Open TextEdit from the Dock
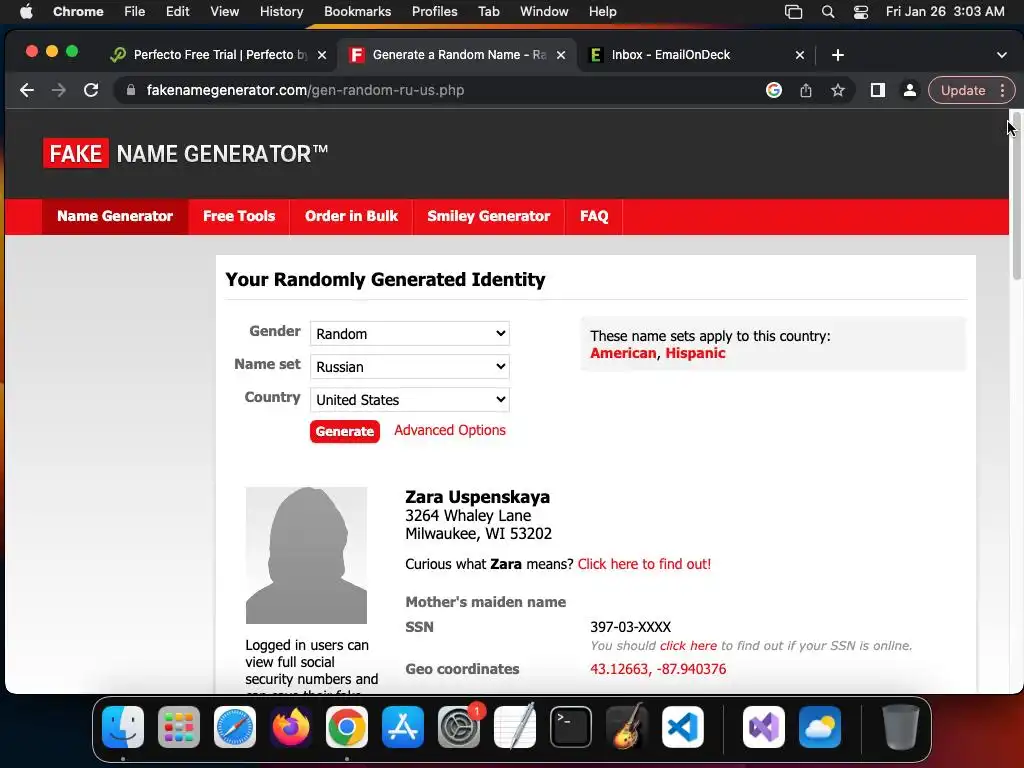 click(x=515, y=727)
